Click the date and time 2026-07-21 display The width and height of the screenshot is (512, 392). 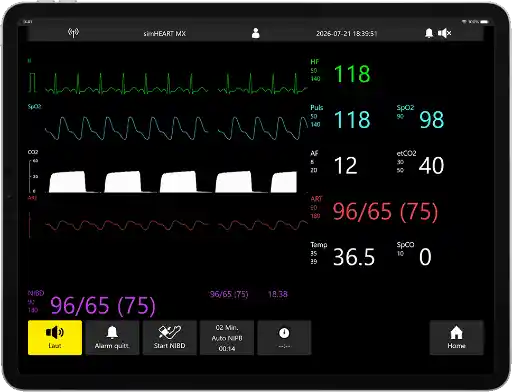click(x=346, y=33)
